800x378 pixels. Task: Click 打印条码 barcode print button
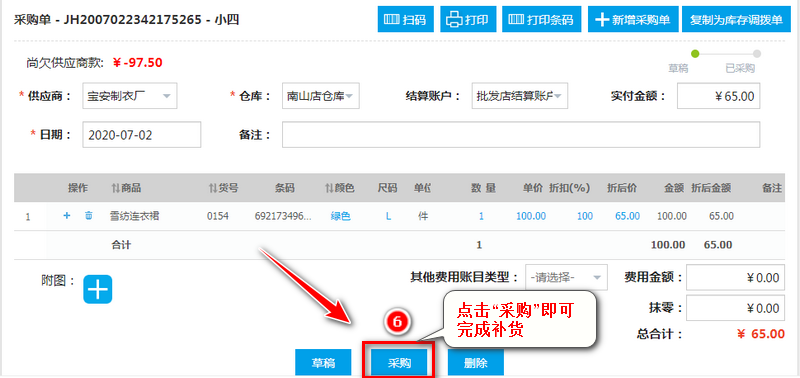(542, 19)
